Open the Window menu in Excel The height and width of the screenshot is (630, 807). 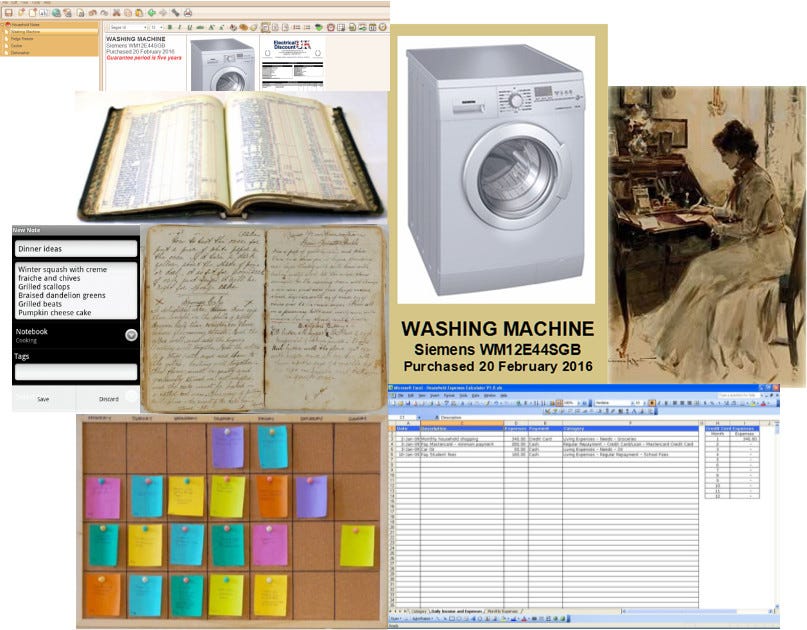(x=489, y=395)
